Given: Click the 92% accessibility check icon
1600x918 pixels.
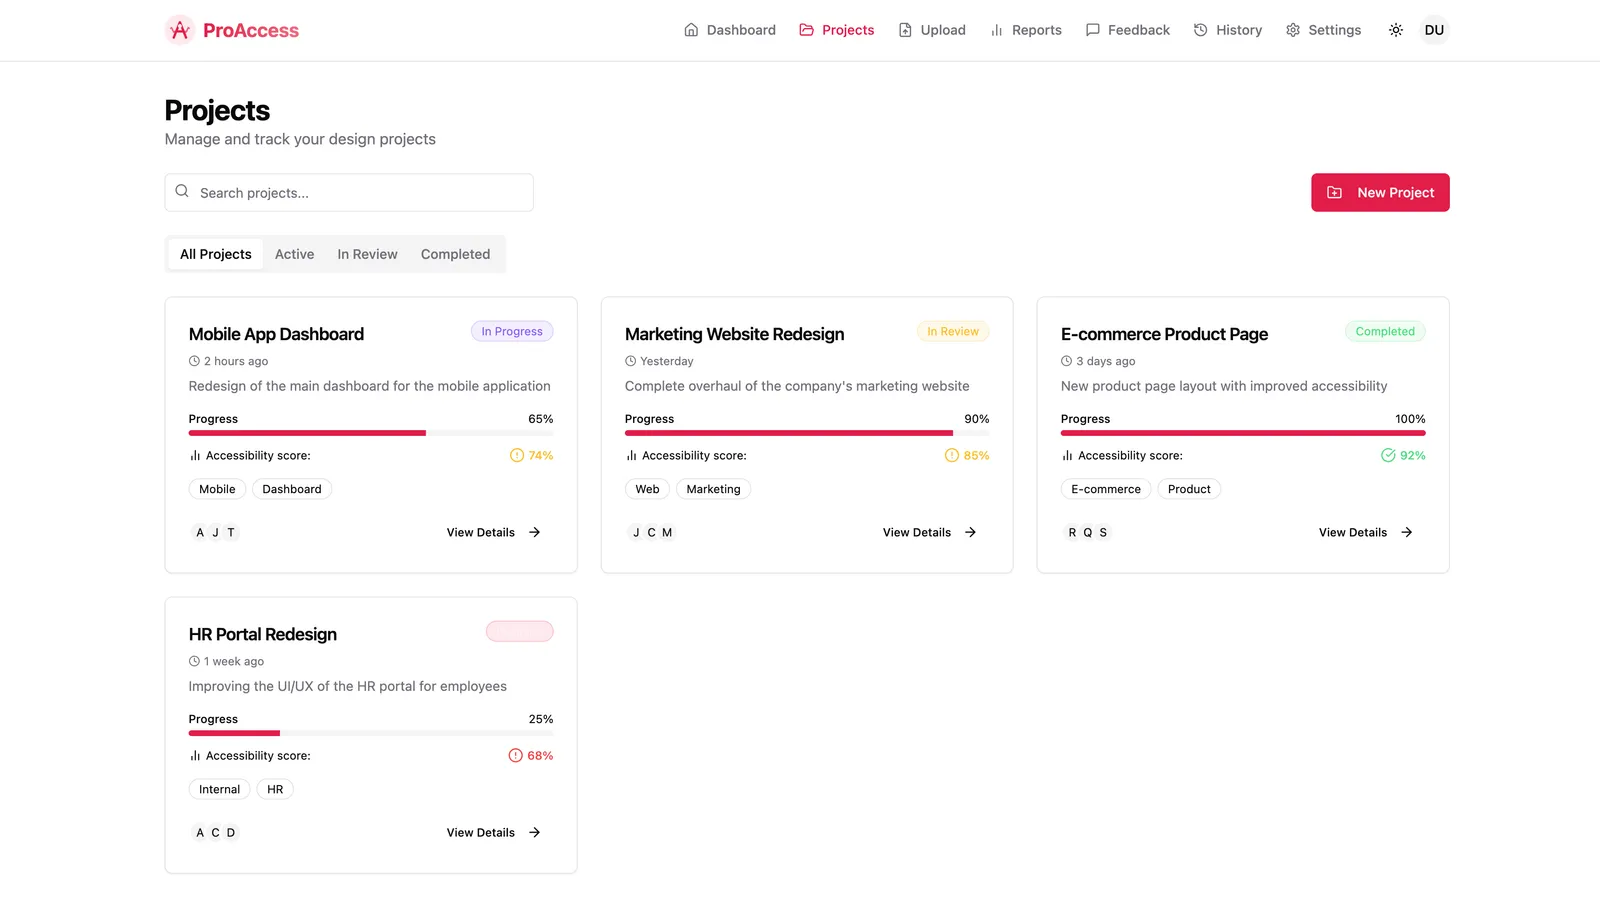Looking at the screenshot, I should [x=1388, y=455].
